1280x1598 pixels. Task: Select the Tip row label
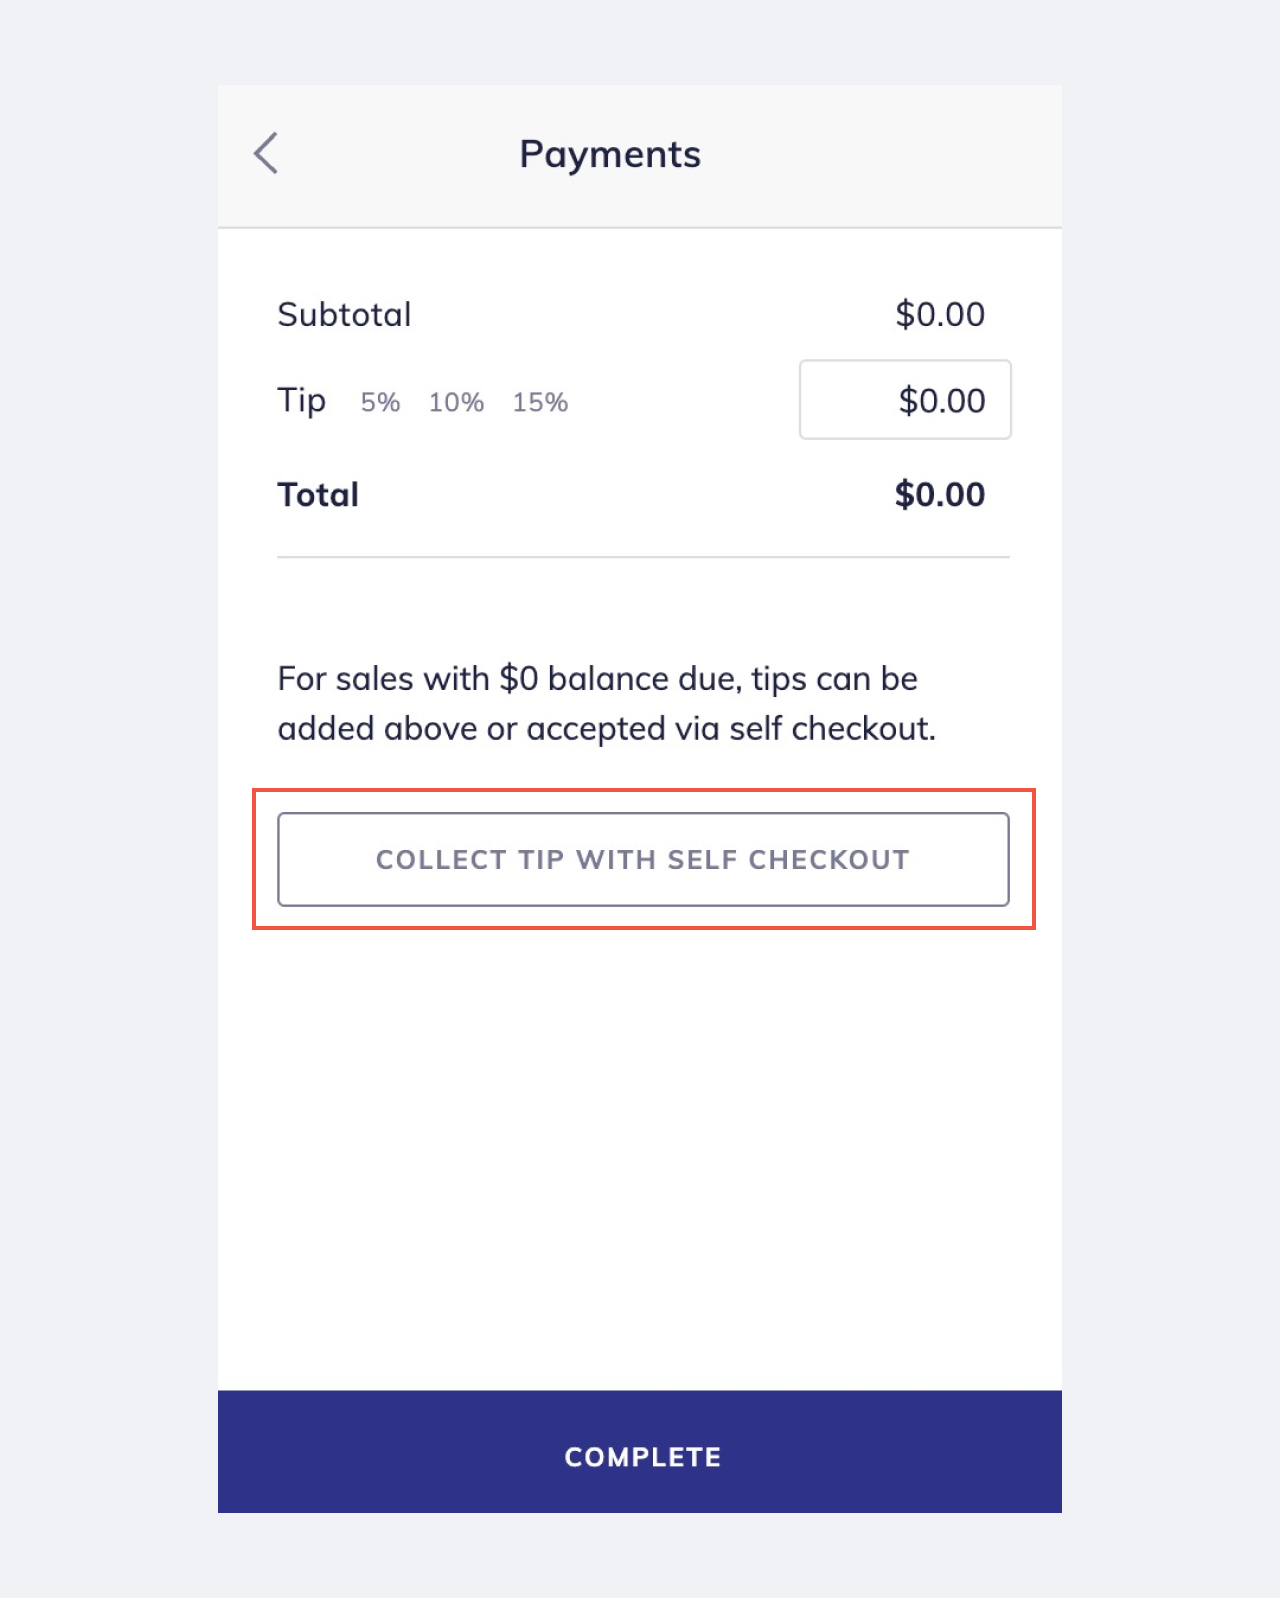click(302, 399)
